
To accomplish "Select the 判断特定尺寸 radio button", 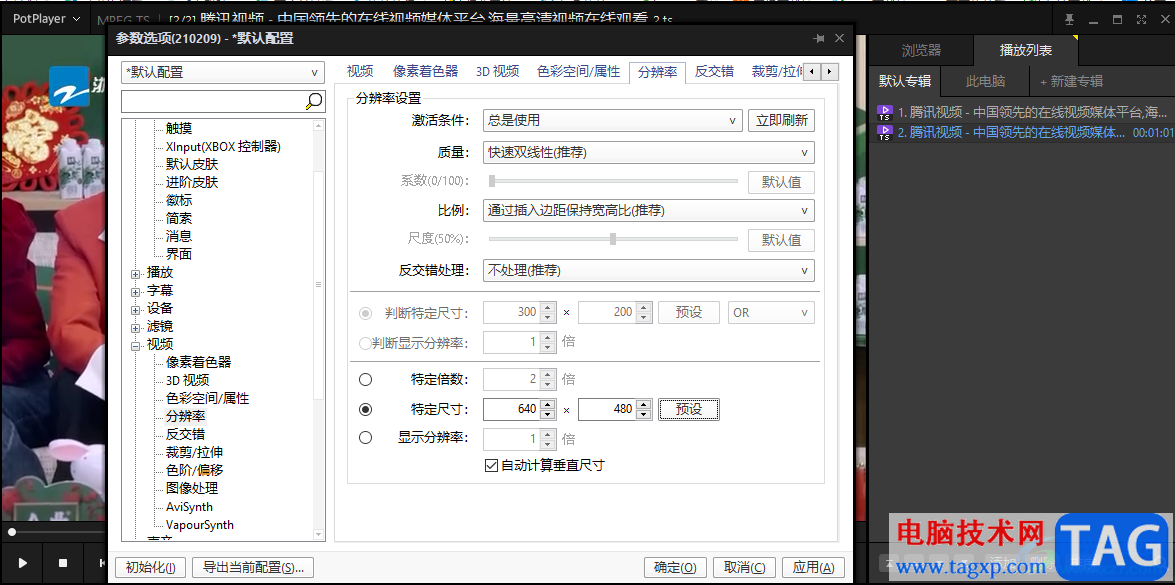I will (366, 312).
